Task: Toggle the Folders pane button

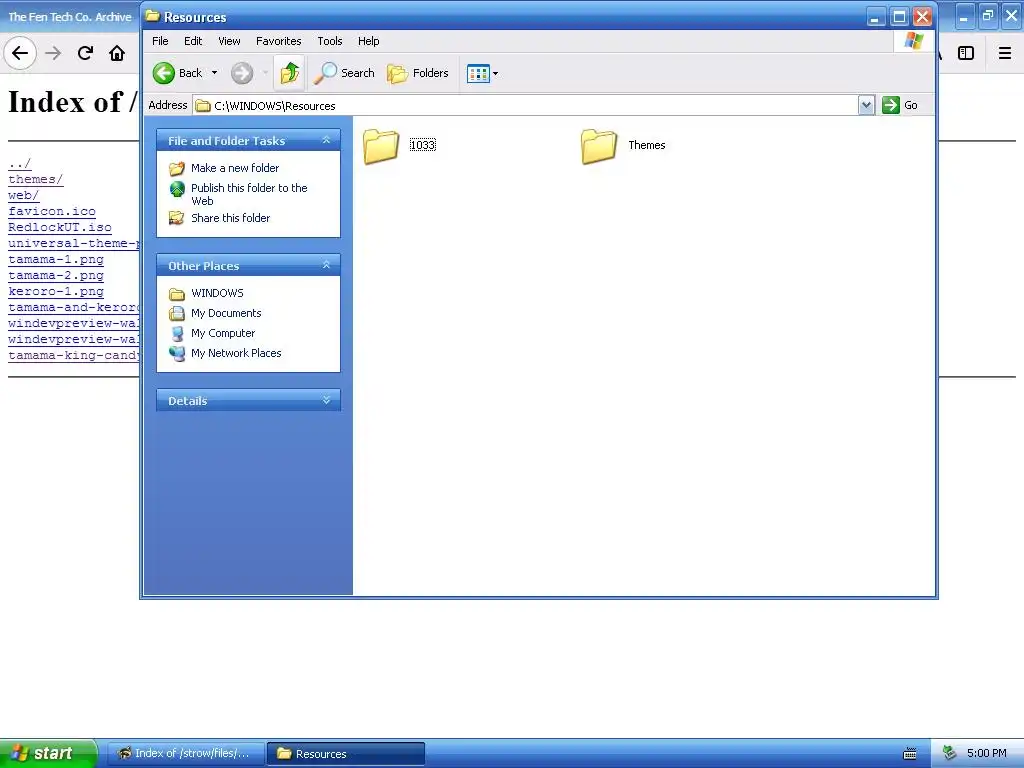Action: tap(417, 73)
